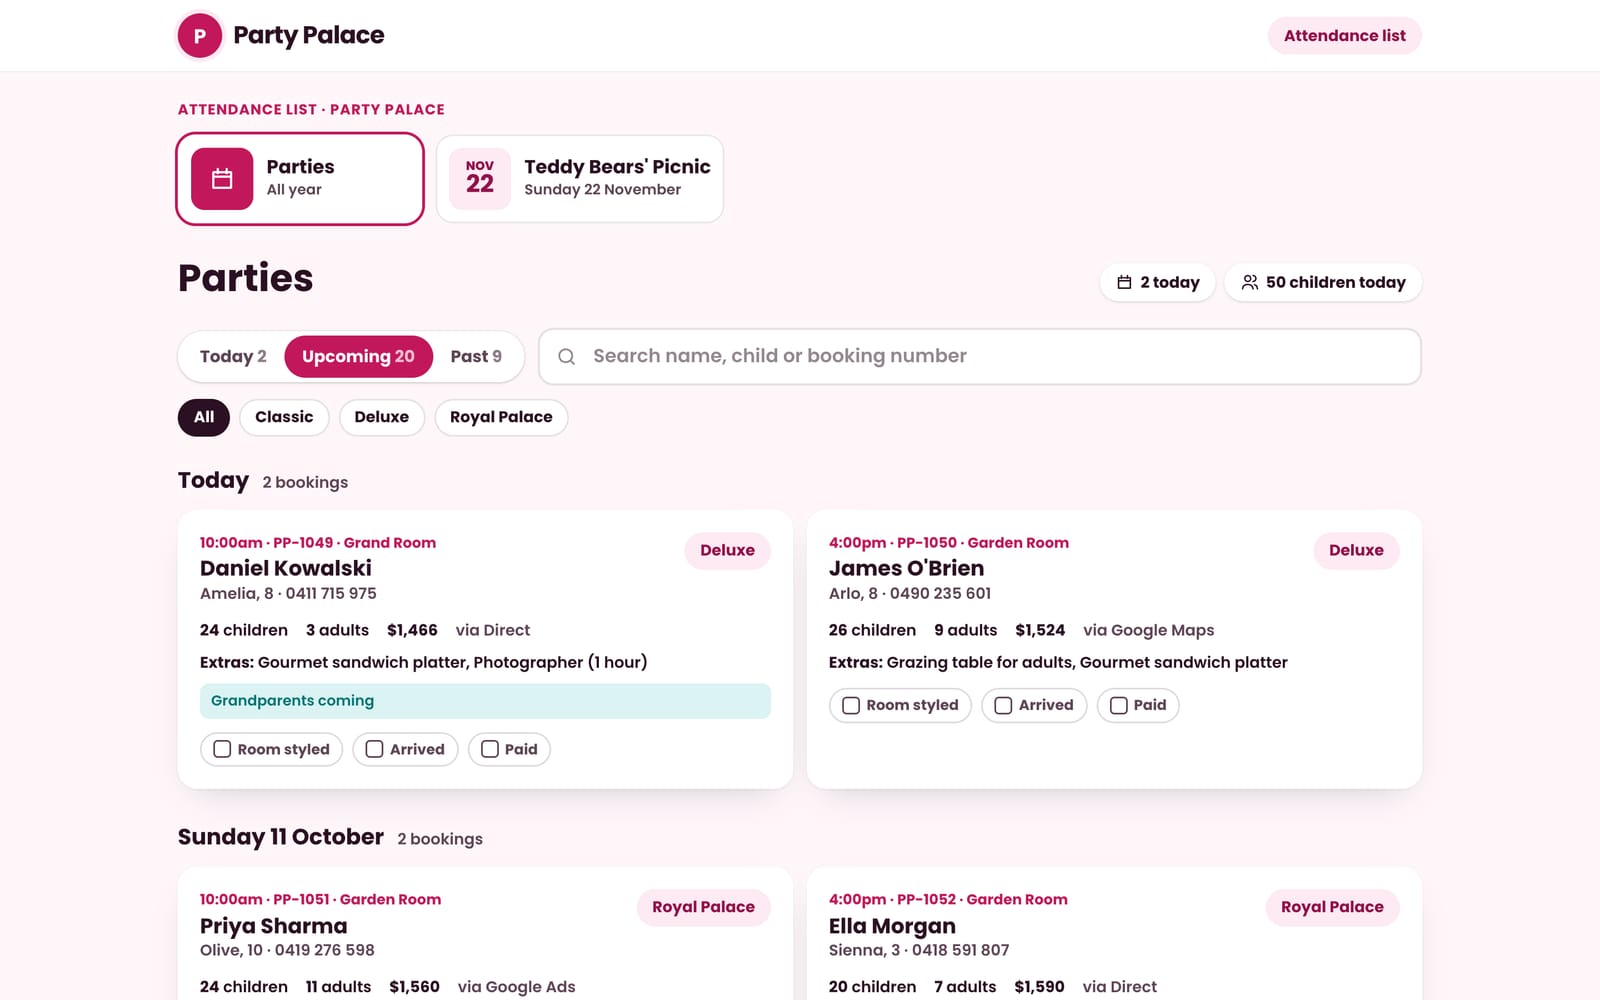Tick Room styled for Daniel Kowalski
Image resolution: width=1600 pixels, height=1000 pixels.
[272, 750]
